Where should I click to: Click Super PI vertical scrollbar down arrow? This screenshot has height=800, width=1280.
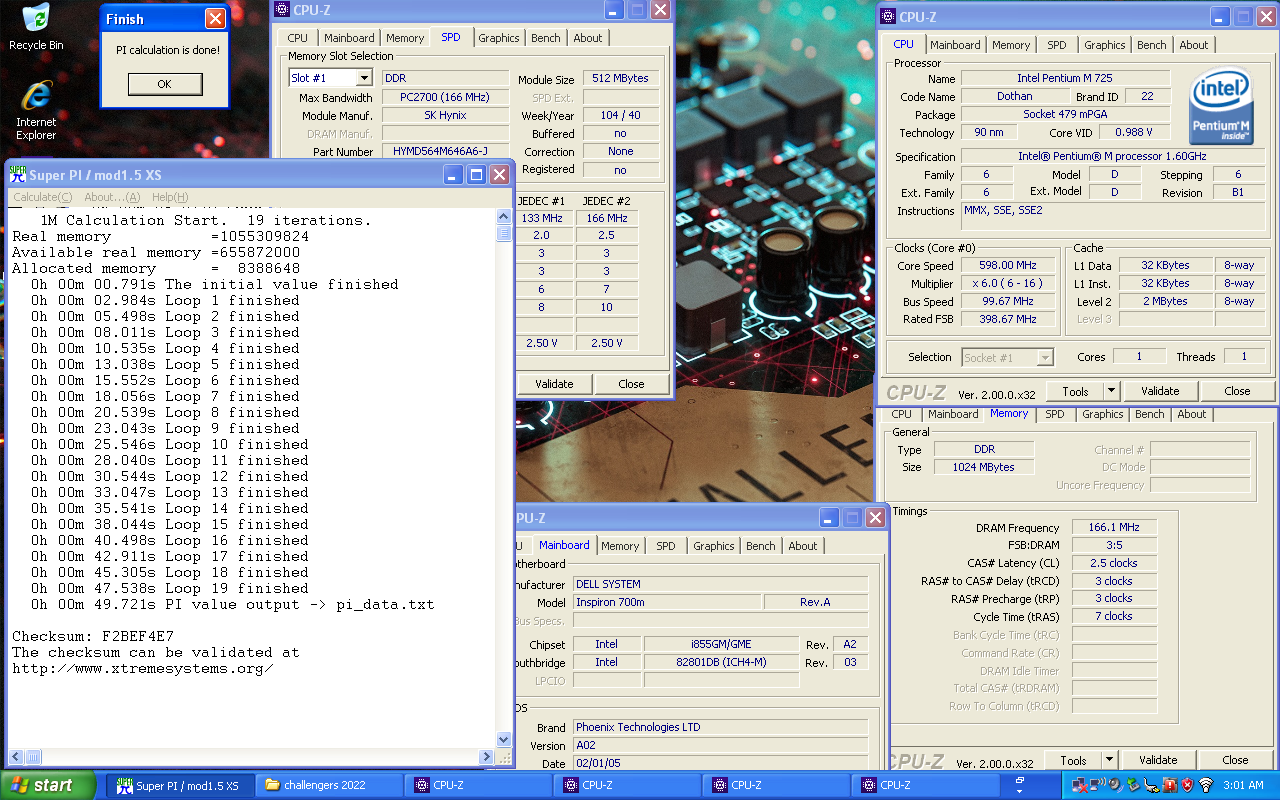pyautogui.click(x=505, y=739)
